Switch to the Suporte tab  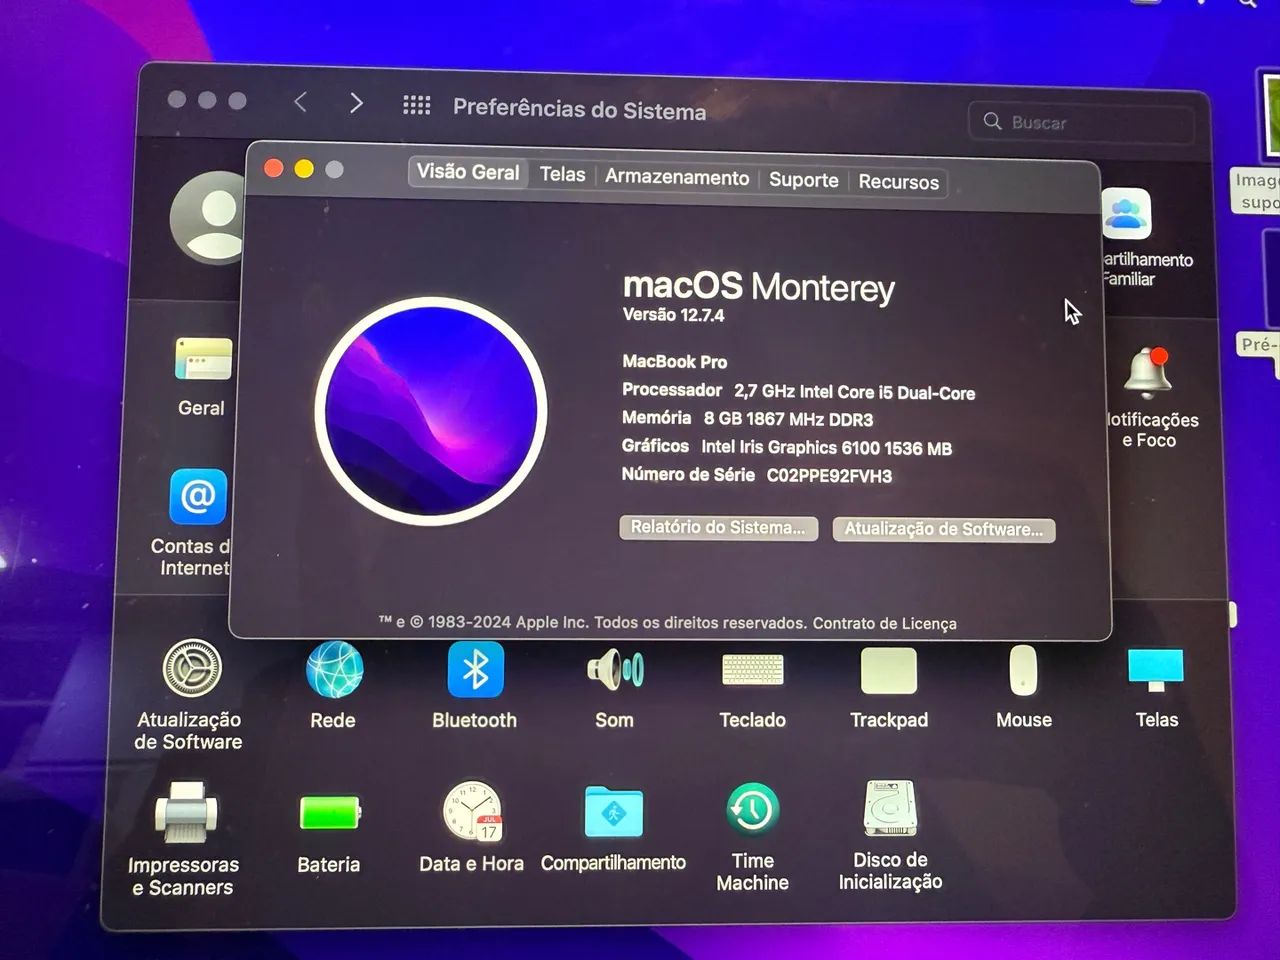pyautogui.click(x=804, y=180)
